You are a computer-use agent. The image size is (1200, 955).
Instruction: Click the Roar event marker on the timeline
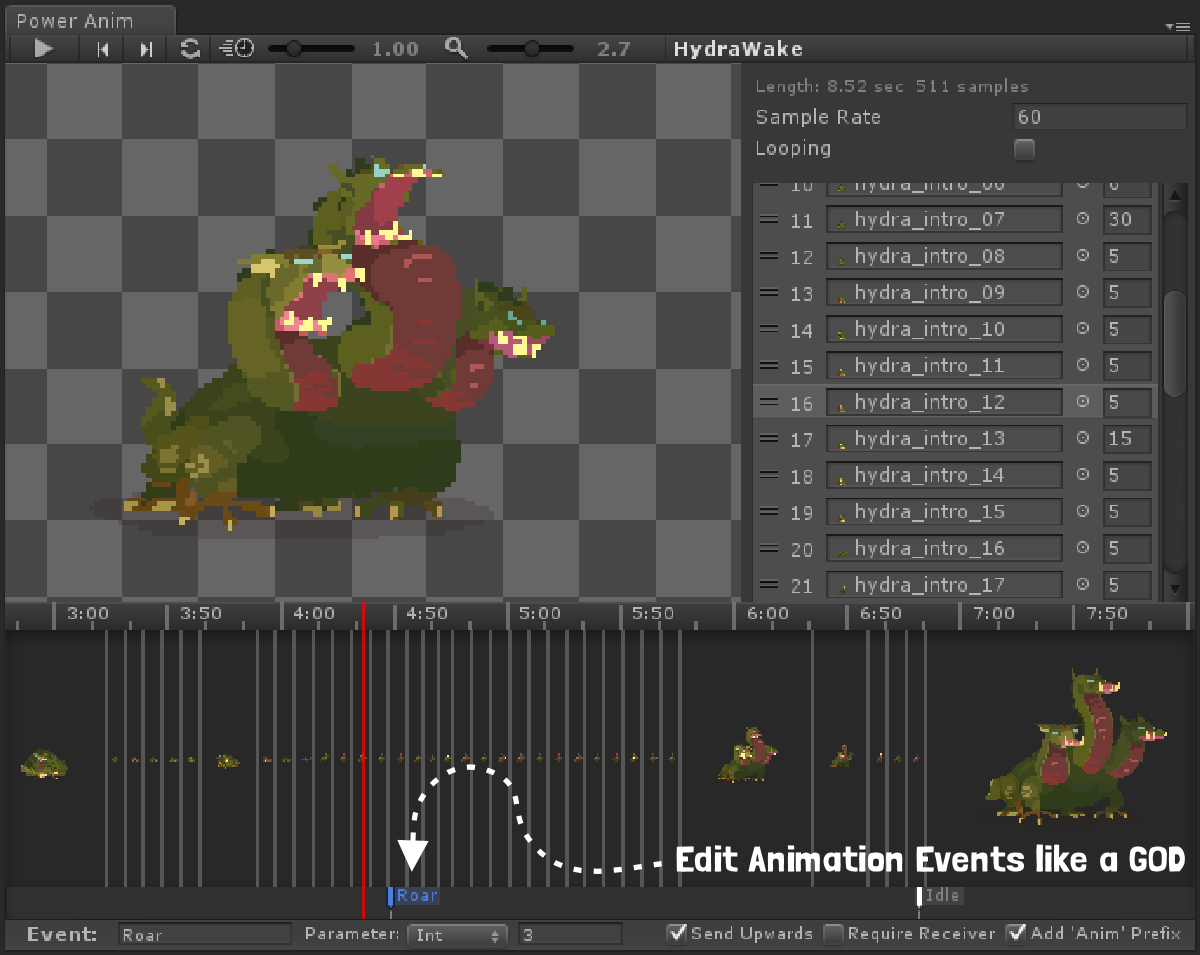click(x=414, y=896)
